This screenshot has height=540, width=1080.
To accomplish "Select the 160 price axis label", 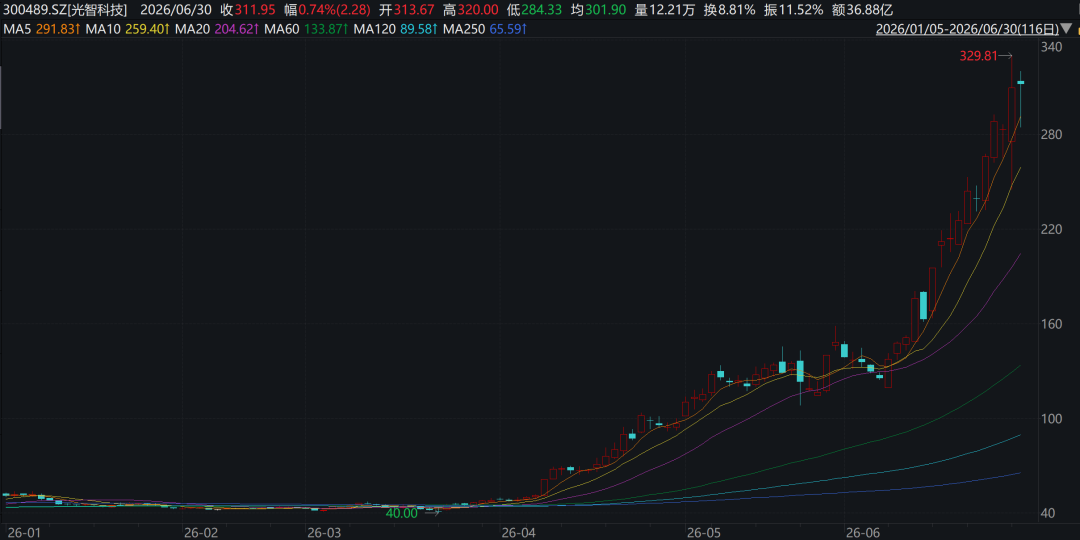I will tap(1050, 323).
